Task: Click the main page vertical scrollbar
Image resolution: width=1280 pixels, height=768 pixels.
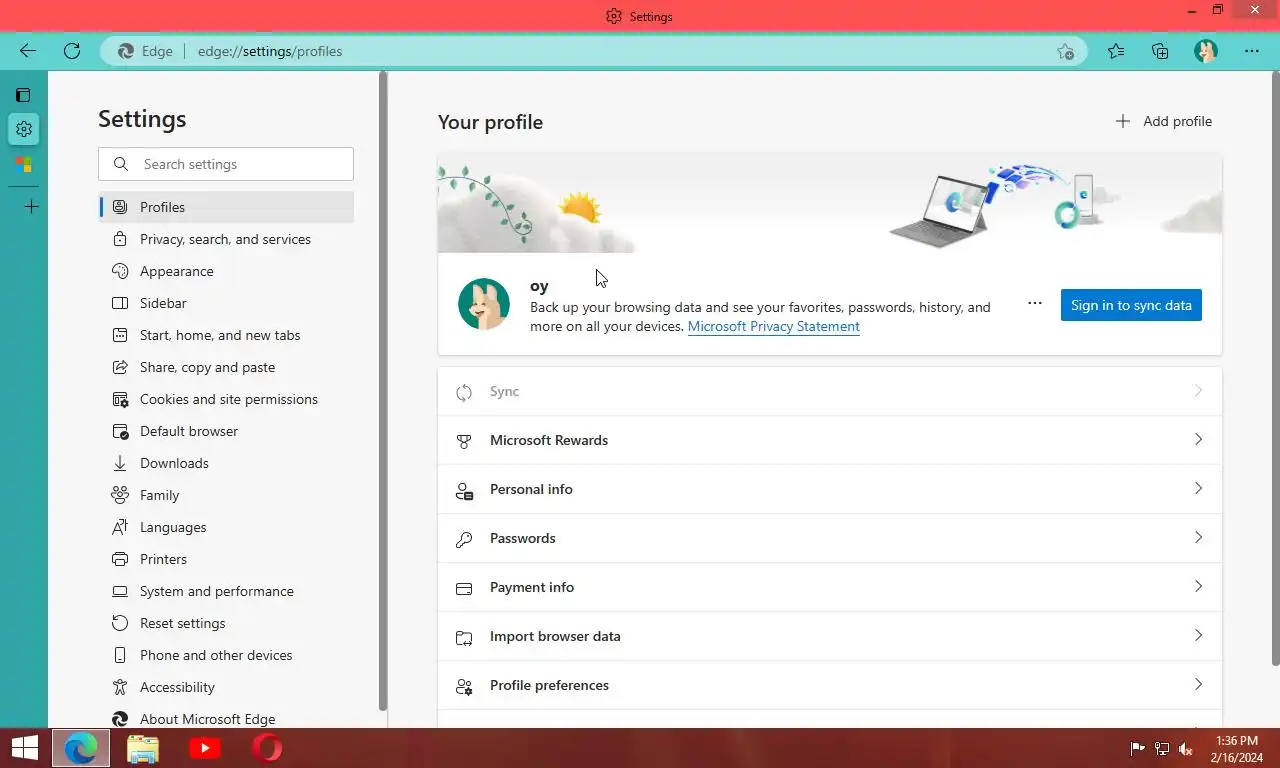Action: (x=1274, y=368)
